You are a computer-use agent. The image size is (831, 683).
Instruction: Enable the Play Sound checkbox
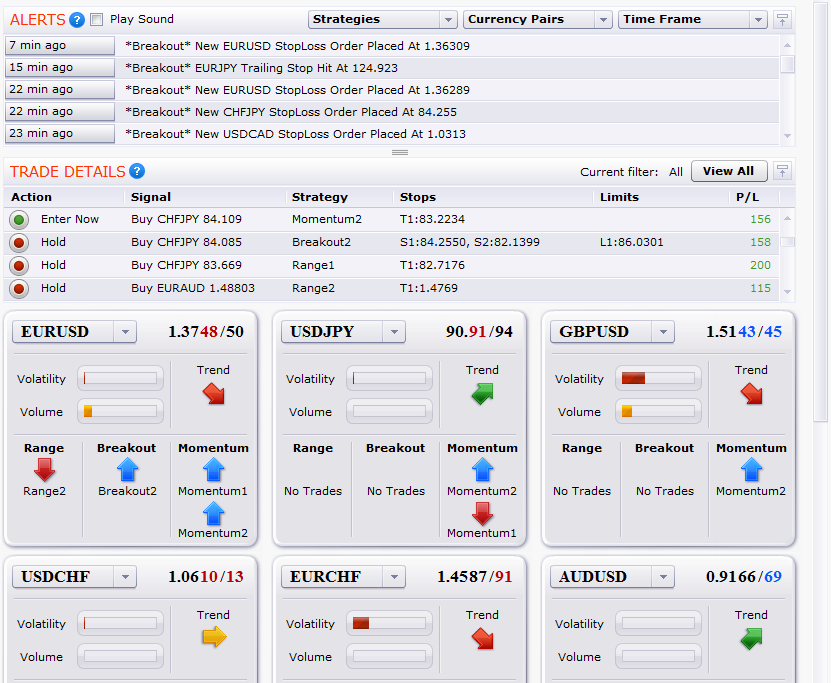pyautogui.click(x=96, y=19)
